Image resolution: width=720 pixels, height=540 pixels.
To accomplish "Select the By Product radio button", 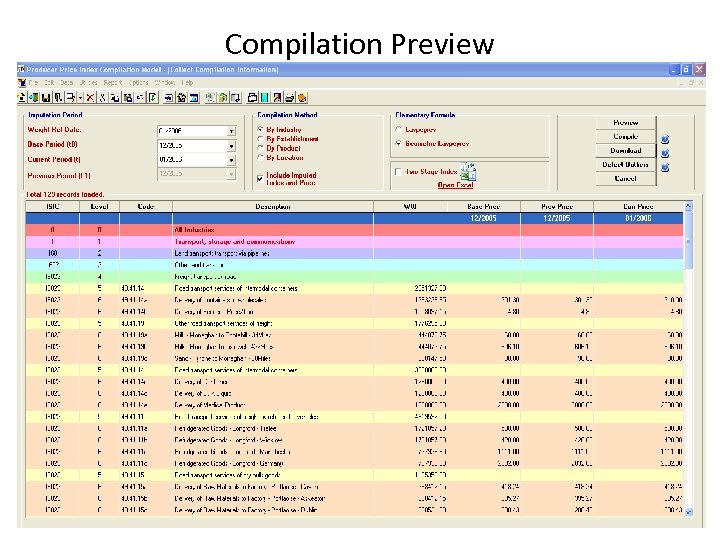I will [x=260, y=148].
